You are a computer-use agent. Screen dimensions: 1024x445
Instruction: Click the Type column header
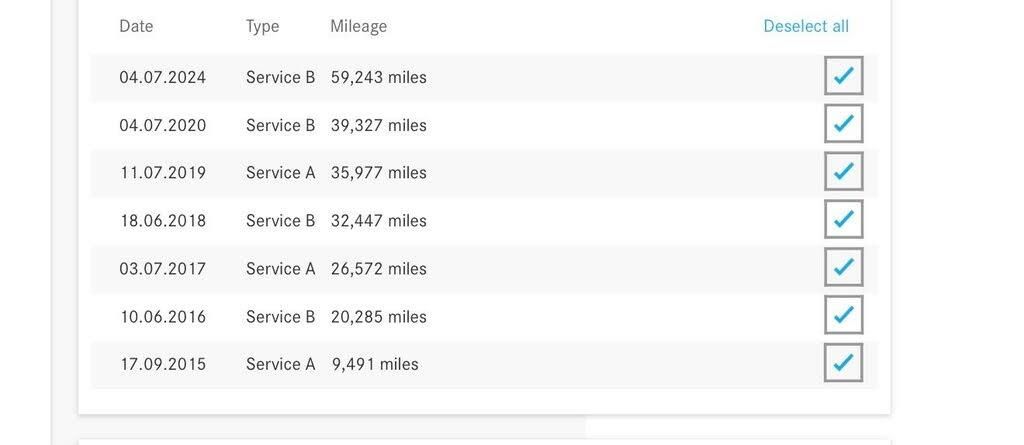coord(263,27)
